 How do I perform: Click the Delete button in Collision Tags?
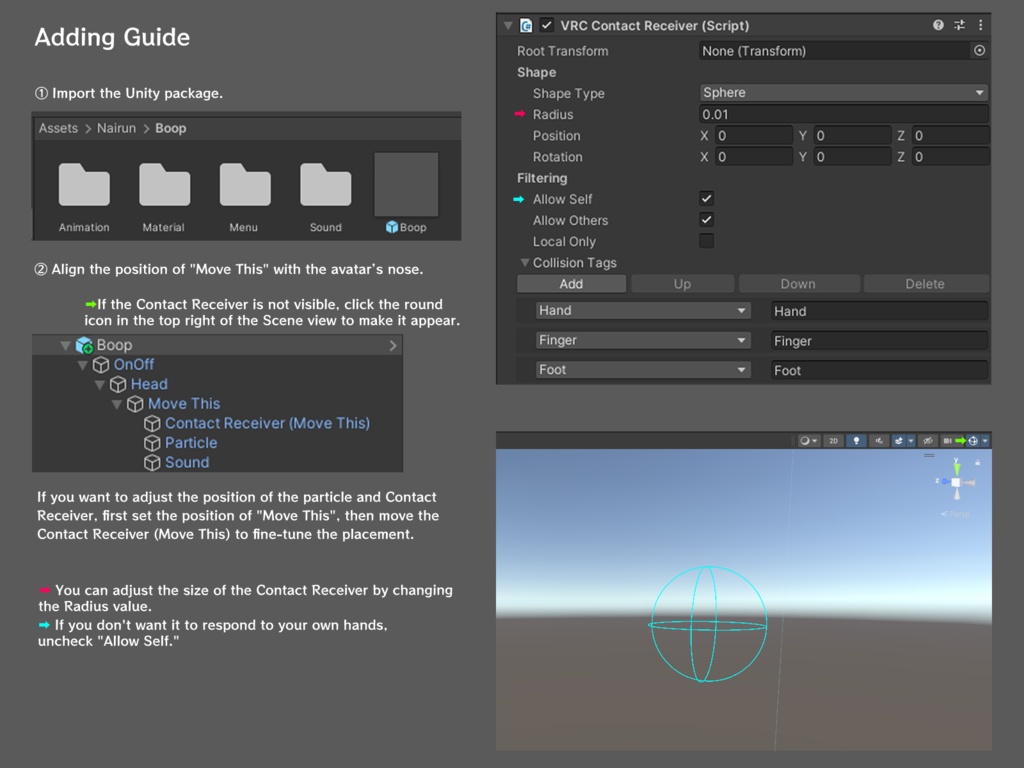[925, 283]
